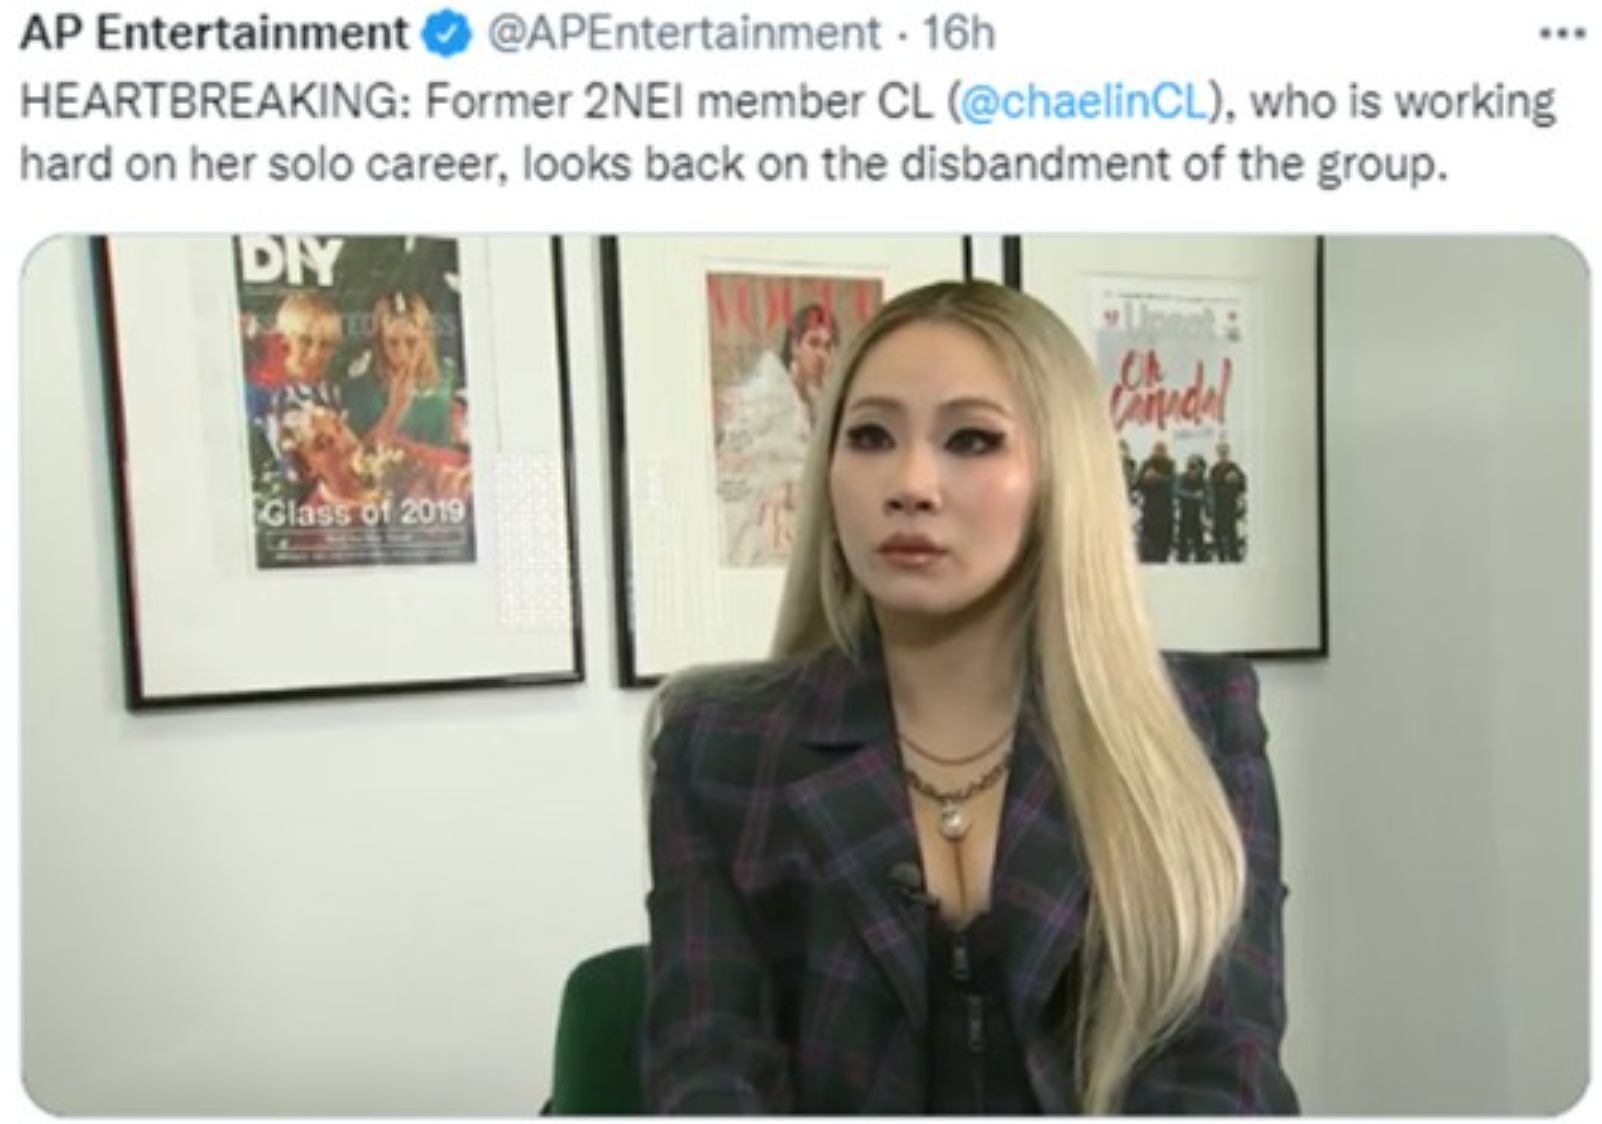Click the round pendant on the necklace
Image resolution: width=1602 pixels, height=1124 pixels.
click(x=951, y=821)
